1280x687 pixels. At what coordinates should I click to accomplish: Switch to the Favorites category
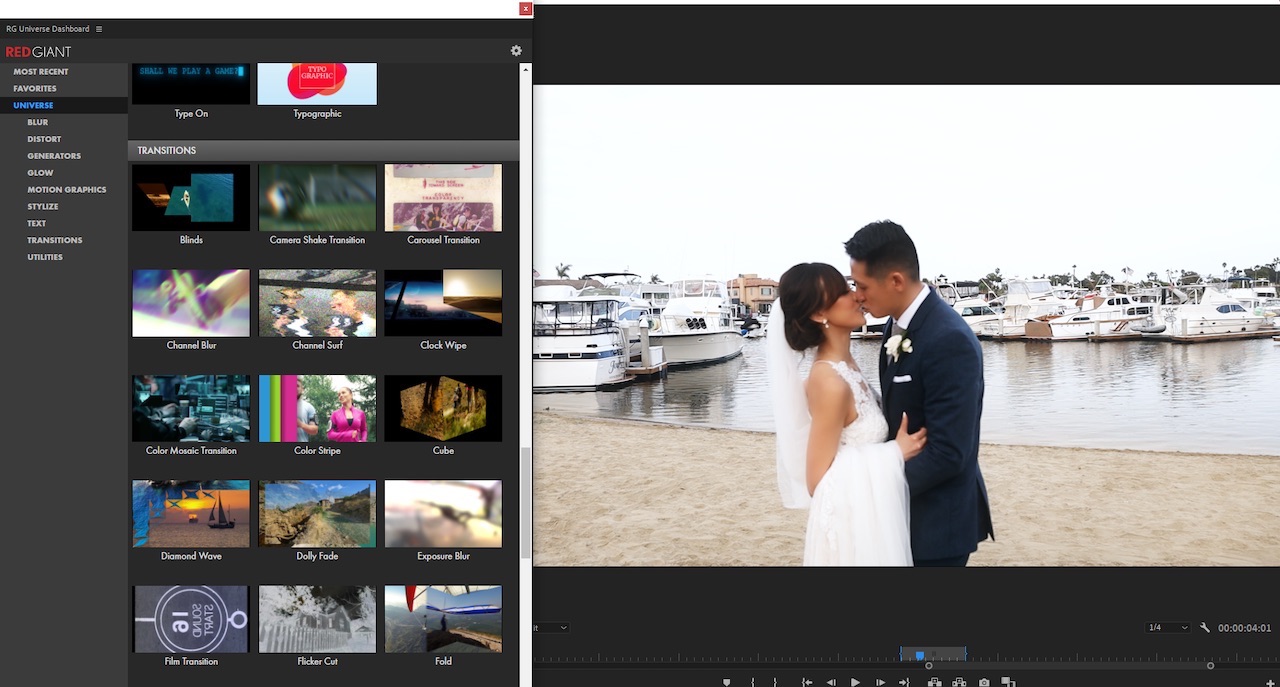[x=34, y=88]
